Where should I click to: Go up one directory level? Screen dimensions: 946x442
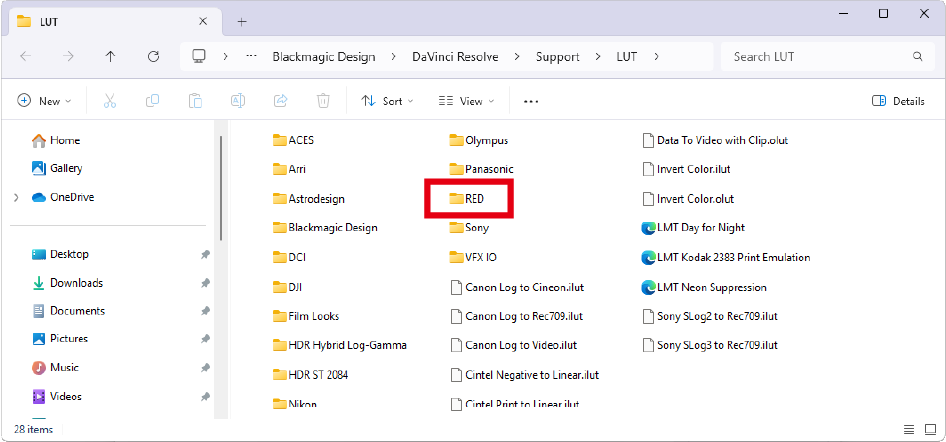click(110, 56)
